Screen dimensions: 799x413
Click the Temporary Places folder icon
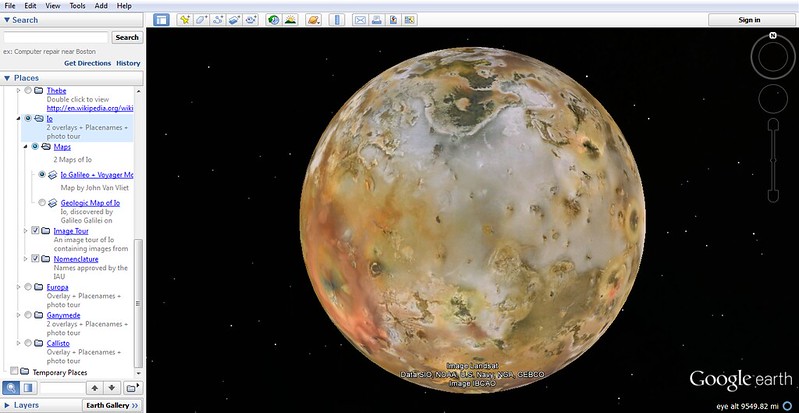tap(24, 371)
